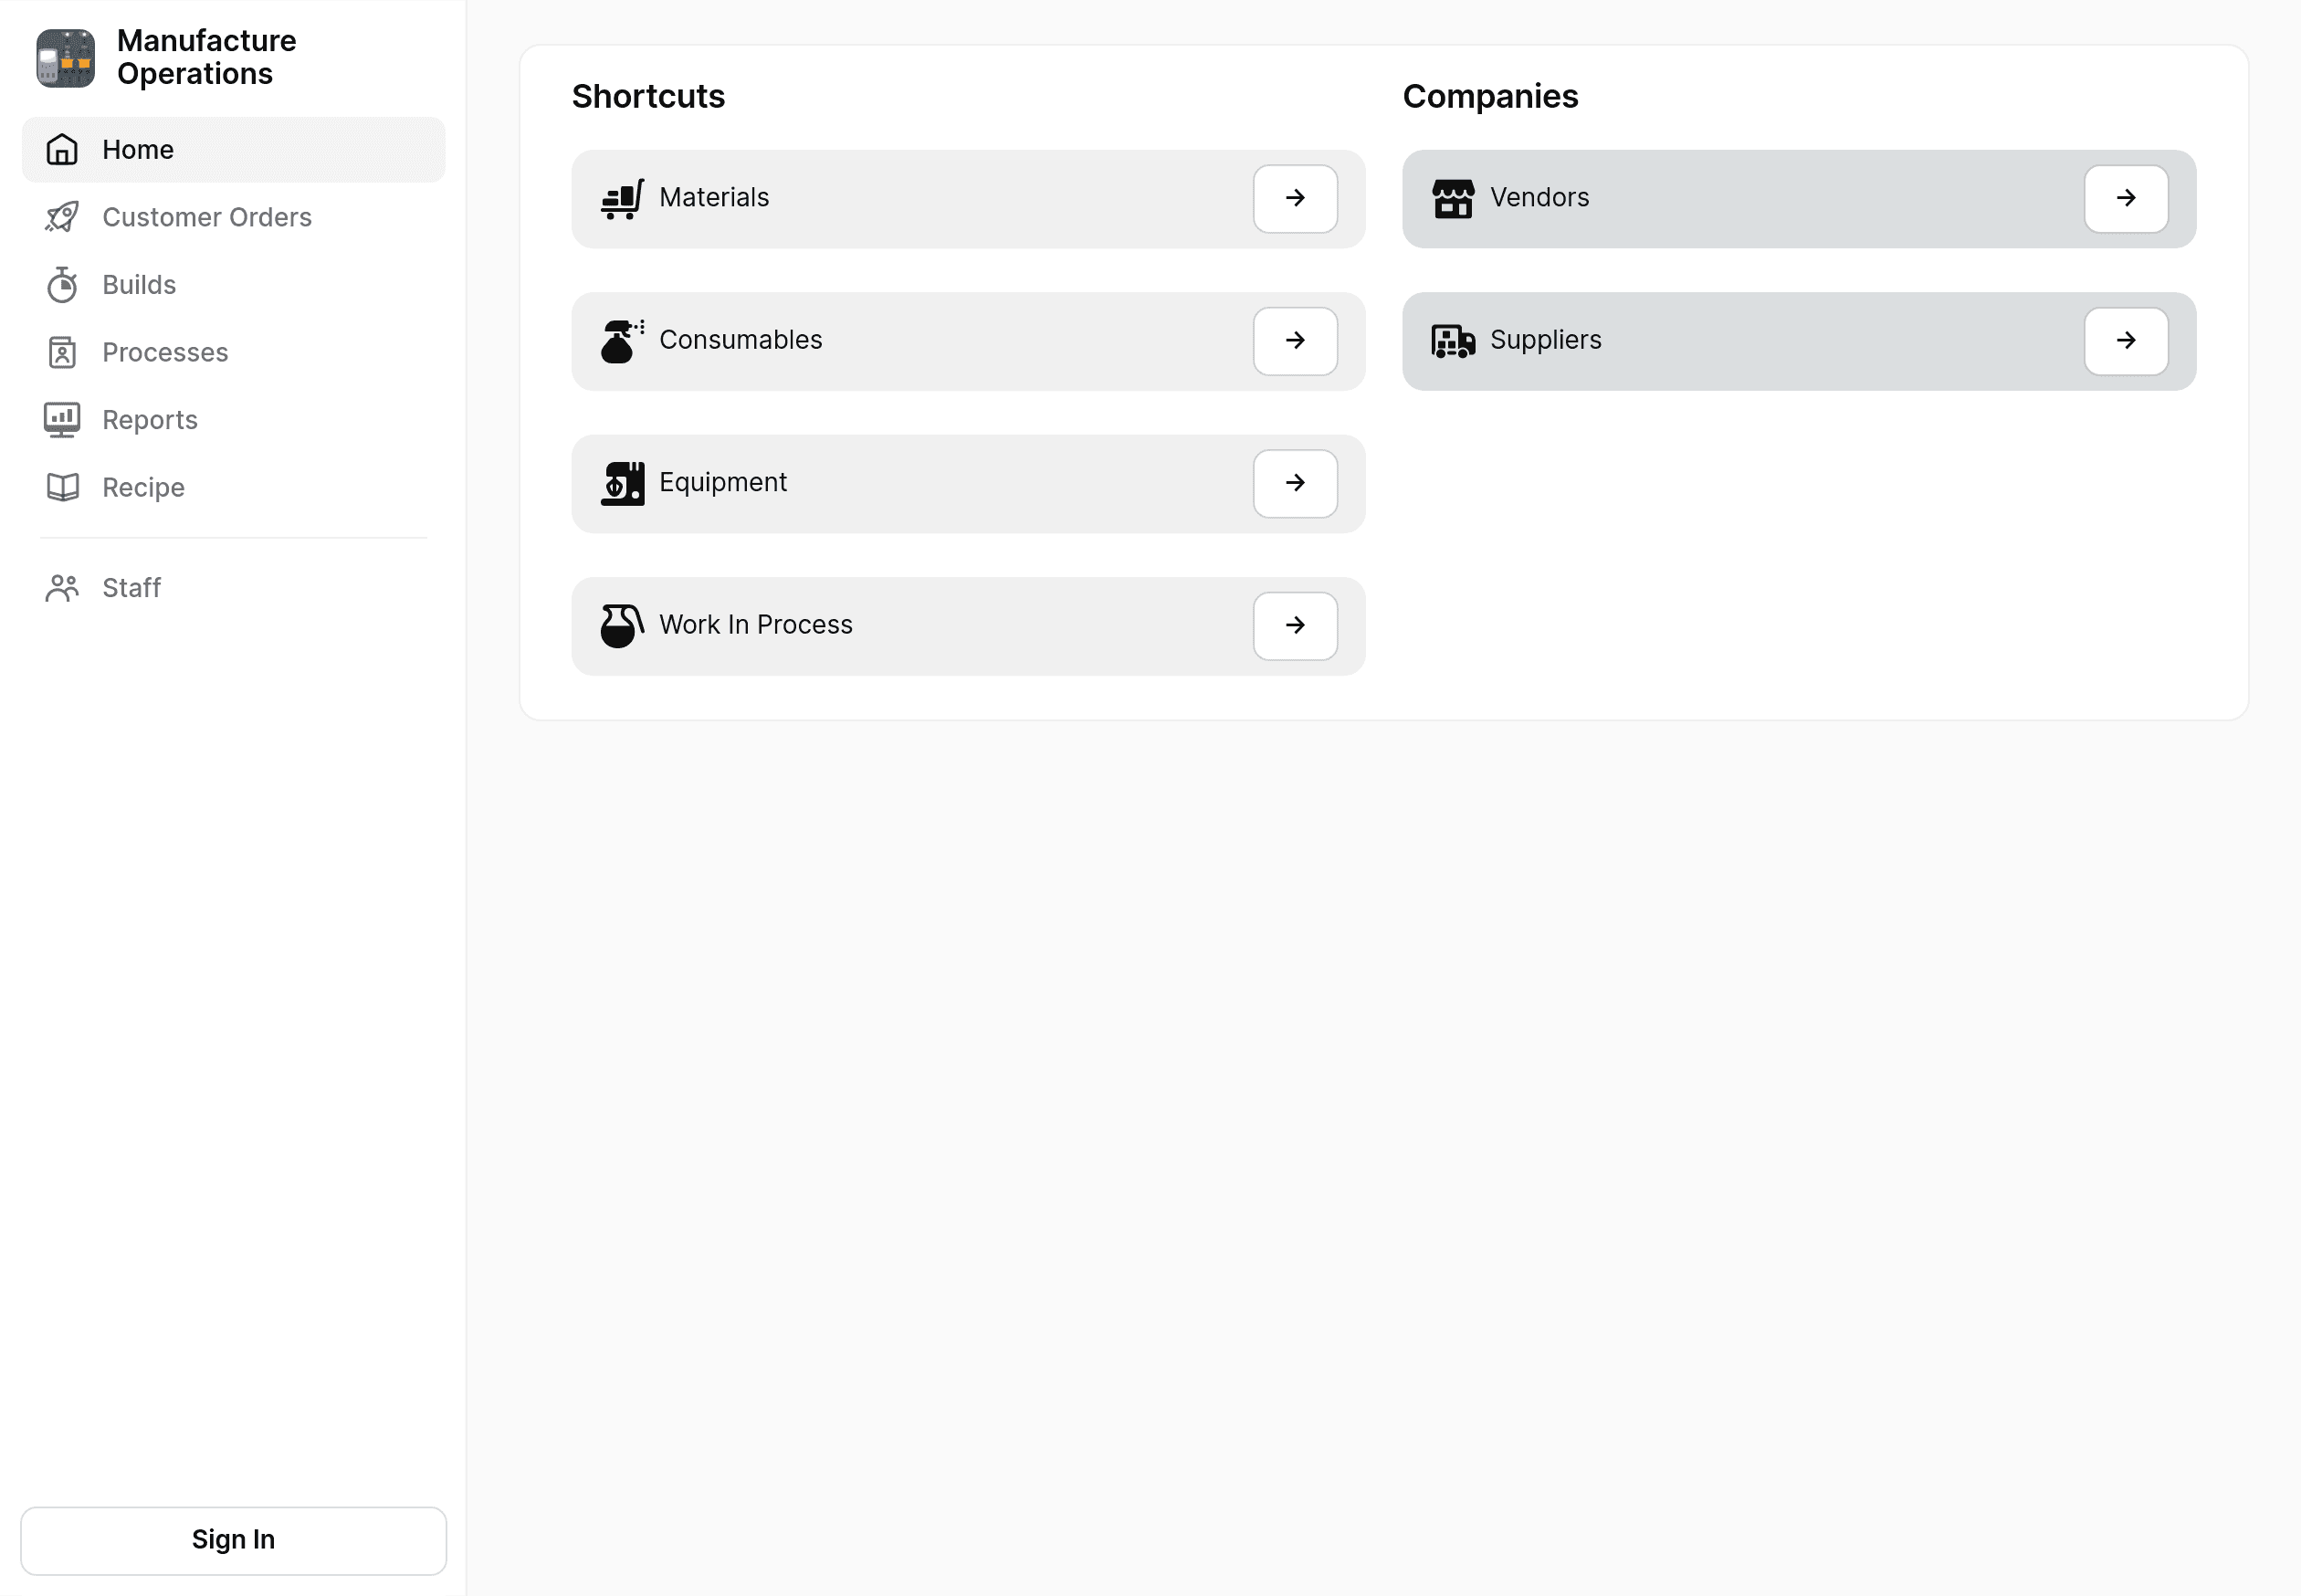
Task: Click the Processes sidebar item
Action: tap(164, 352)
